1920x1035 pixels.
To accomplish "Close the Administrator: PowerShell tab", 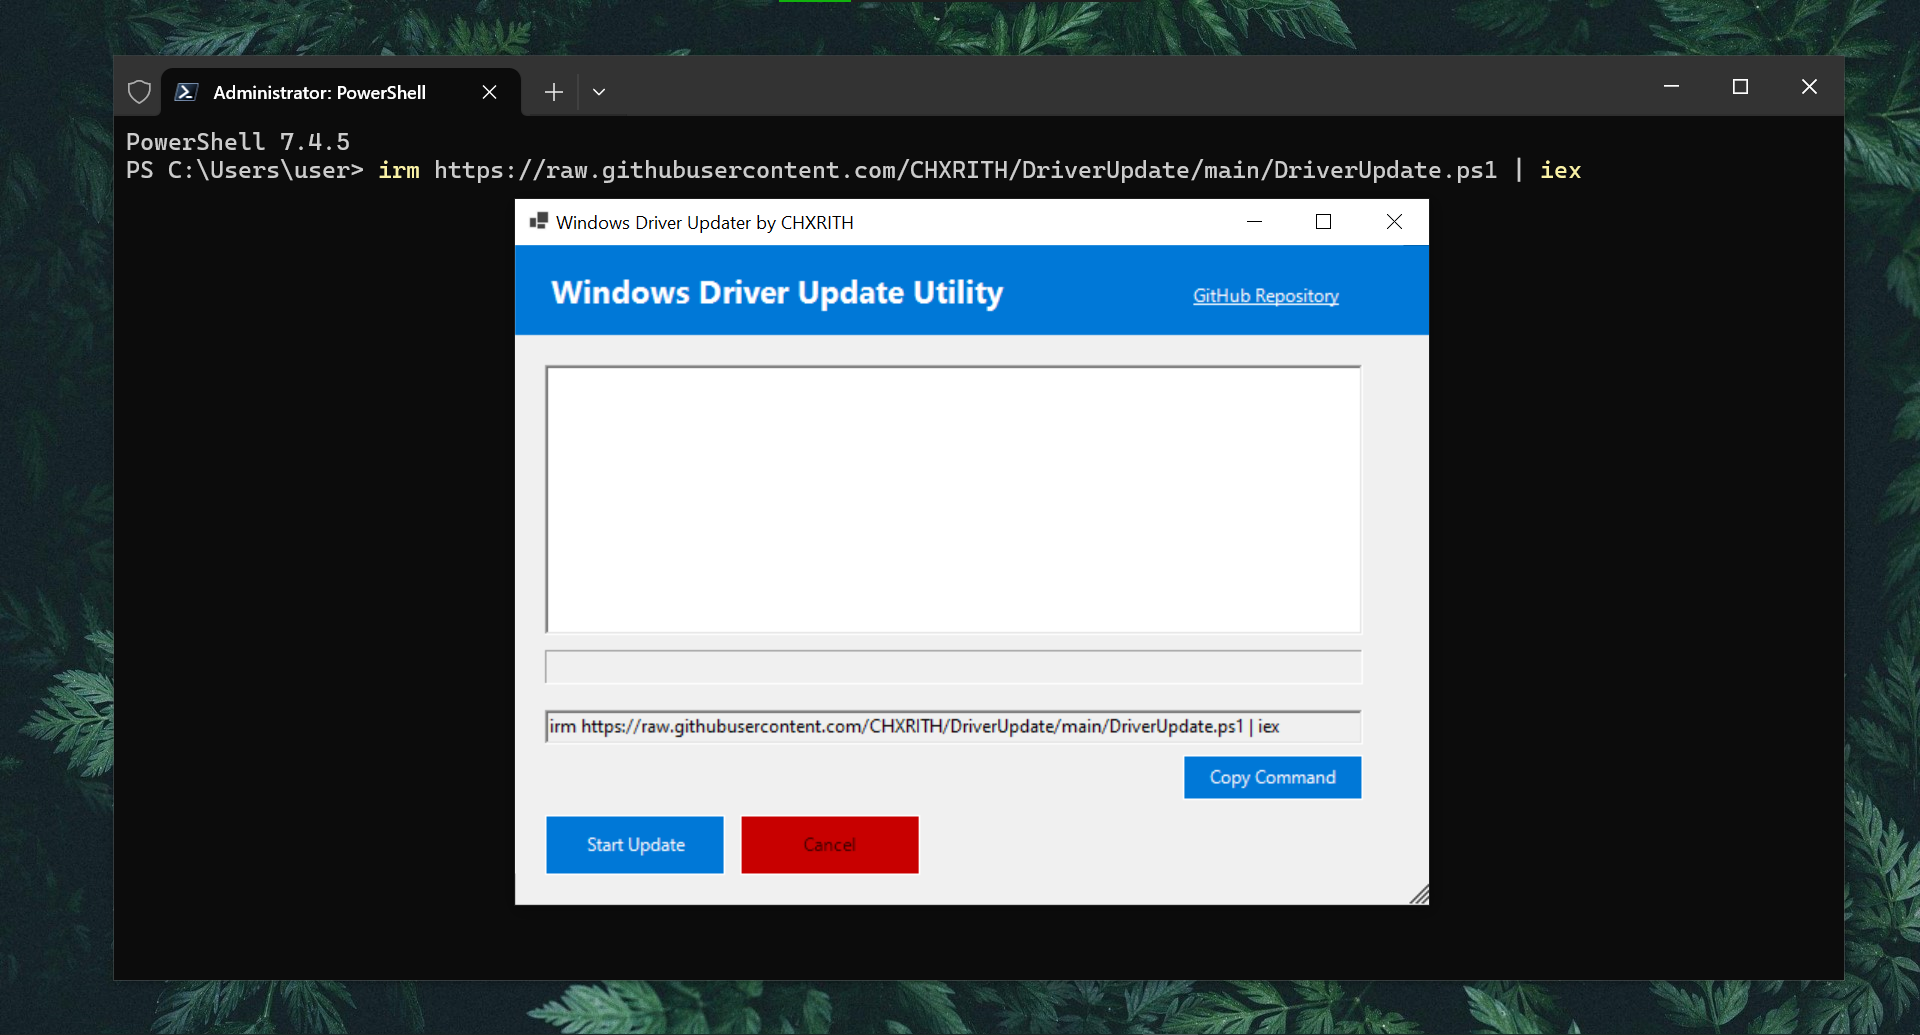I will 490,92.
